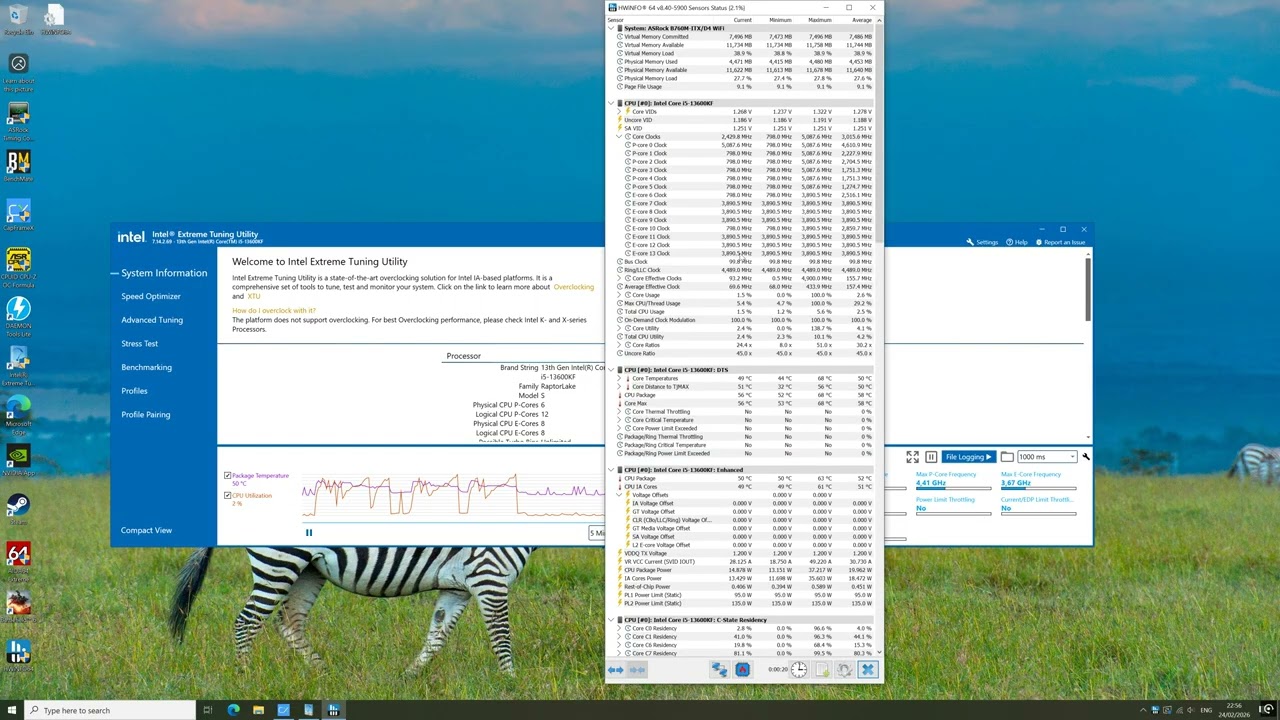Image resolution: width=1280 pixels, height=720 pixels.
Task: Open Steam desktop icon
Action: click(x=18, y=509)
